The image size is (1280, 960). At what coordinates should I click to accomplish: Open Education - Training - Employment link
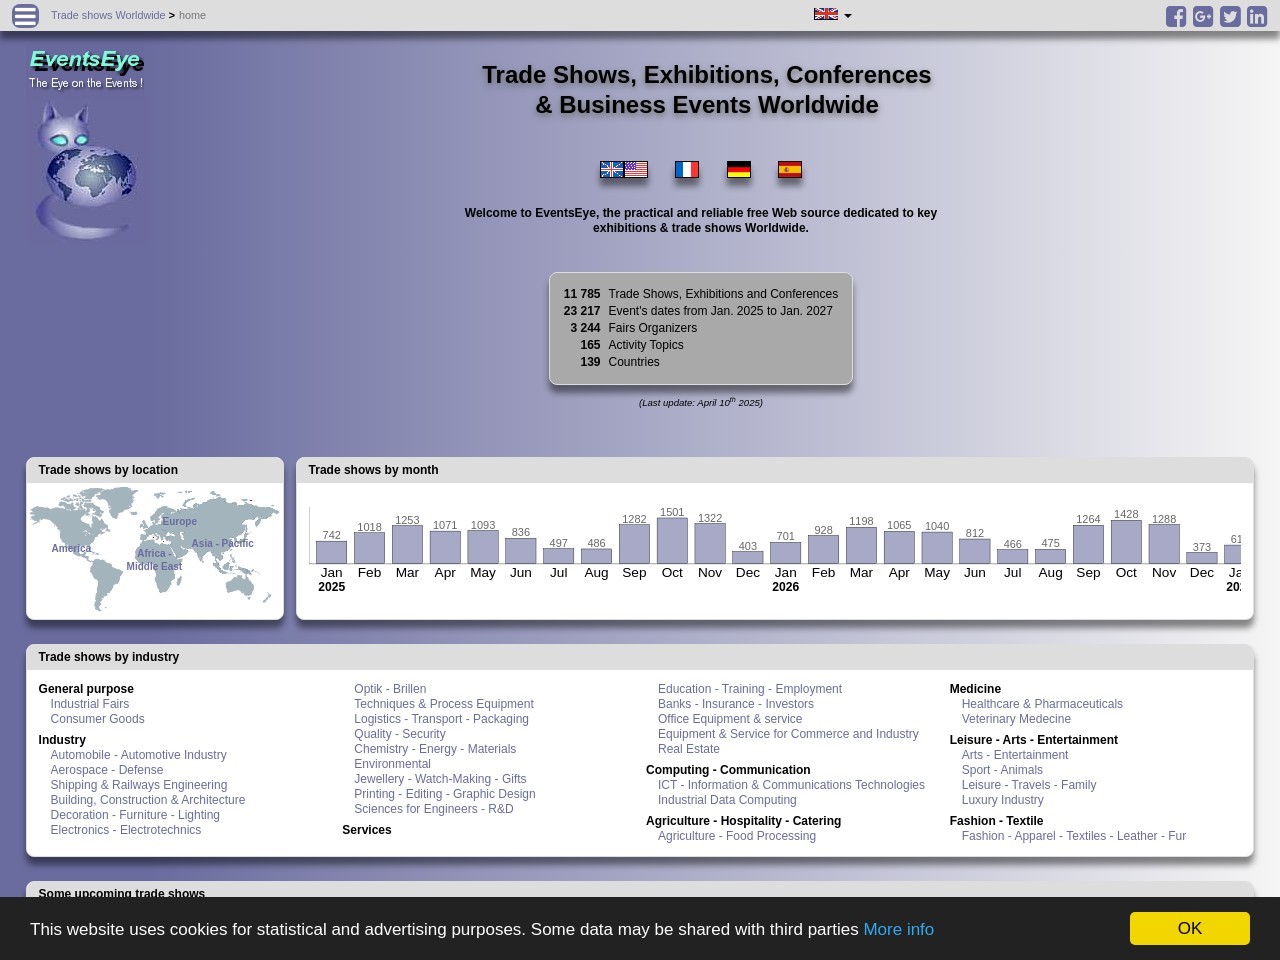(x=750, y=689)
